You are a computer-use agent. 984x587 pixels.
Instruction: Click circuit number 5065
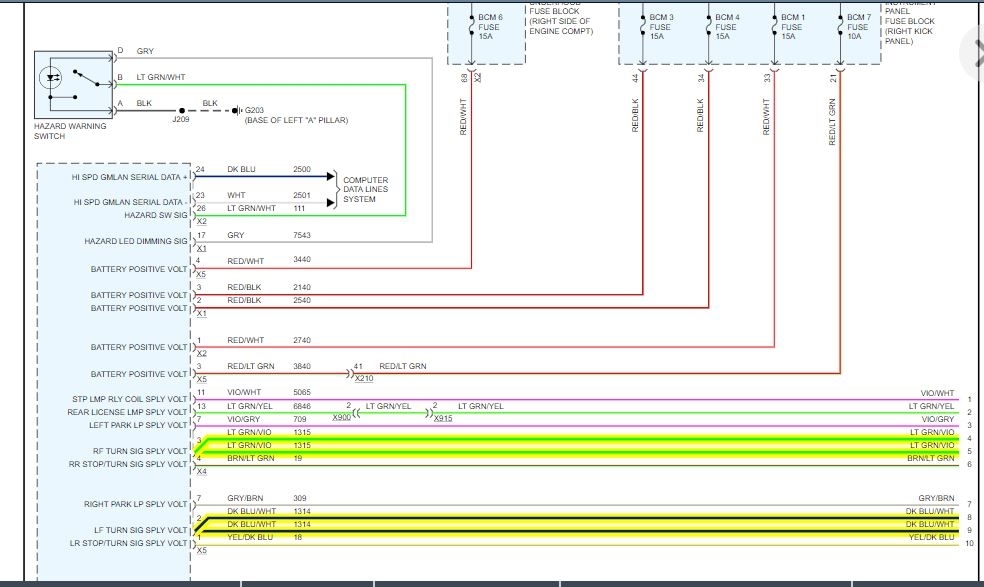coord(302,392)
